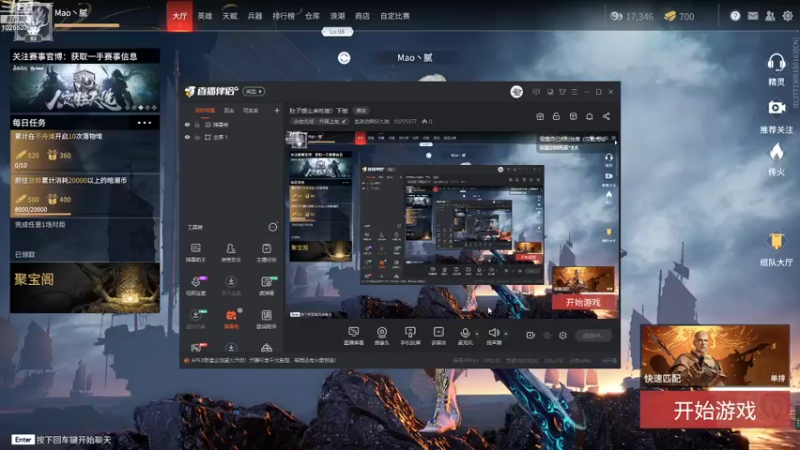Open the friends icon in game header

pyautogui.click(x=770, y=16)
